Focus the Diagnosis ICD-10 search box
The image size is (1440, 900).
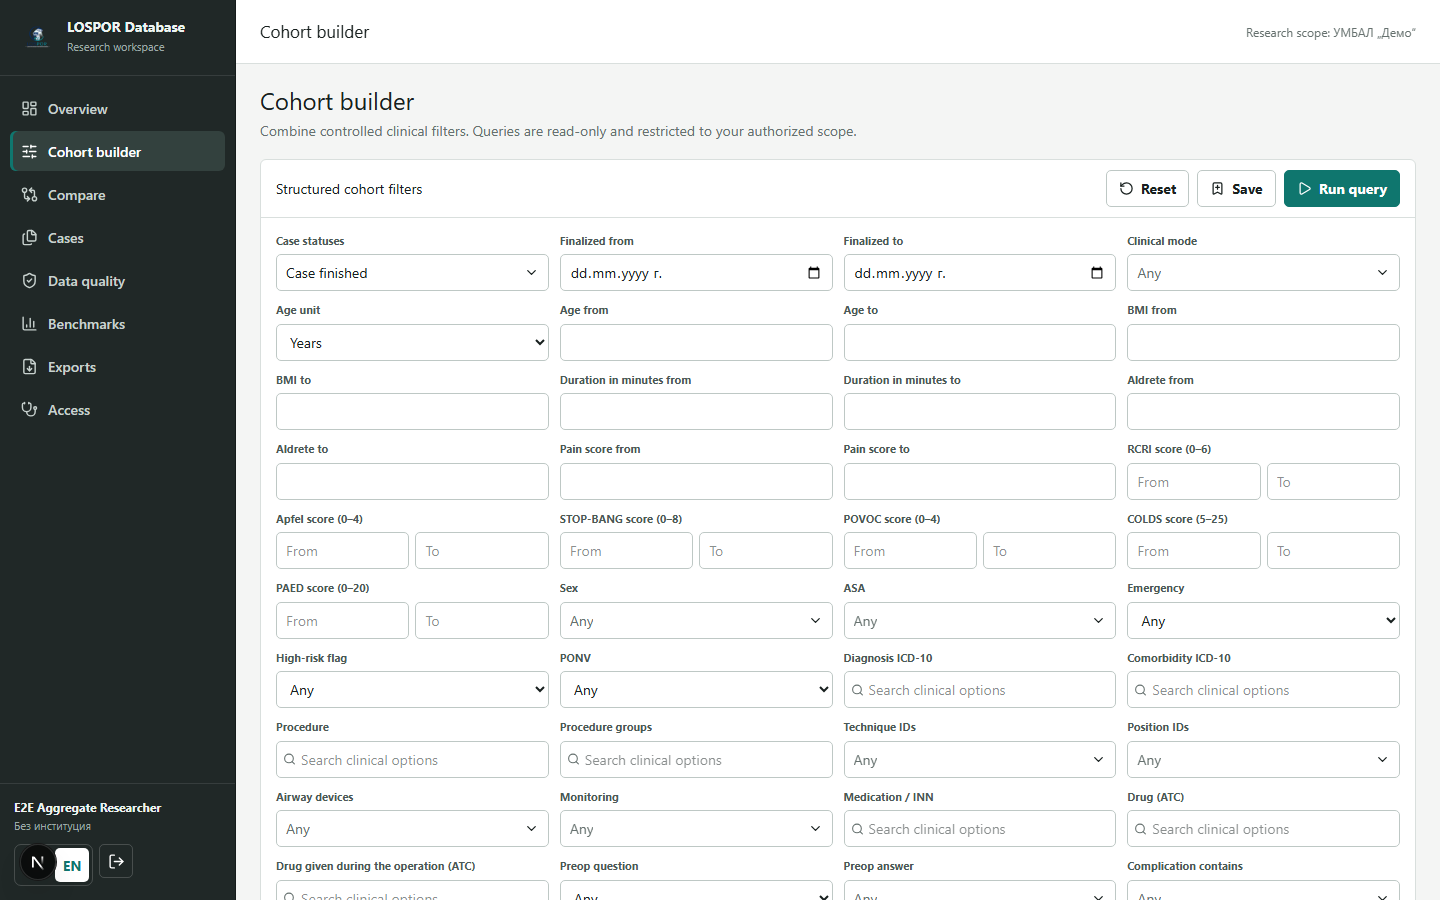coord(979,690)
